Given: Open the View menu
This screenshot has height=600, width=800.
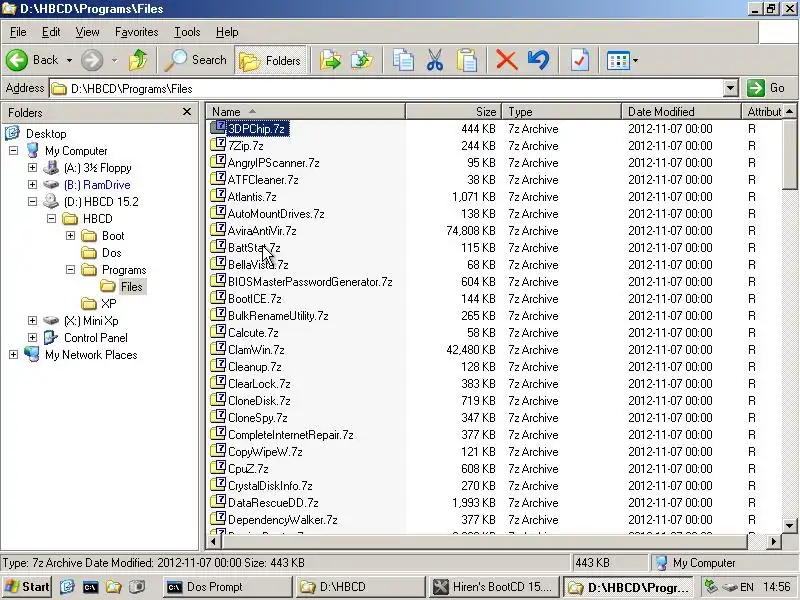Looking at the screenshot, I should coord(87,32).
